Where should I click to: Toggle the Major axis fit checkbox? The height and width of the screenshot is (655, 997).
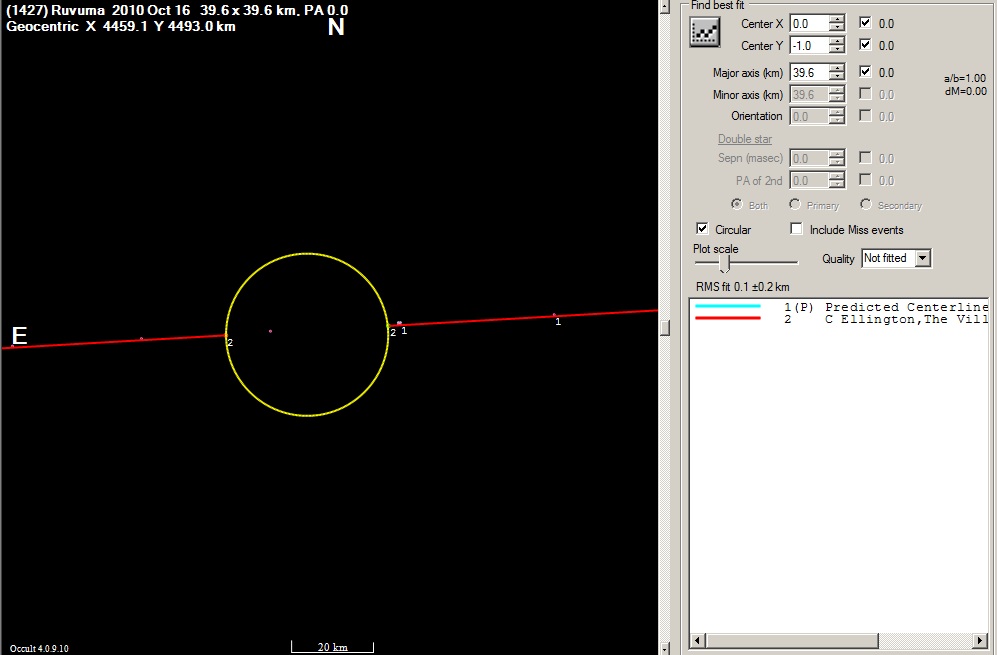click(x=865, y=72)
